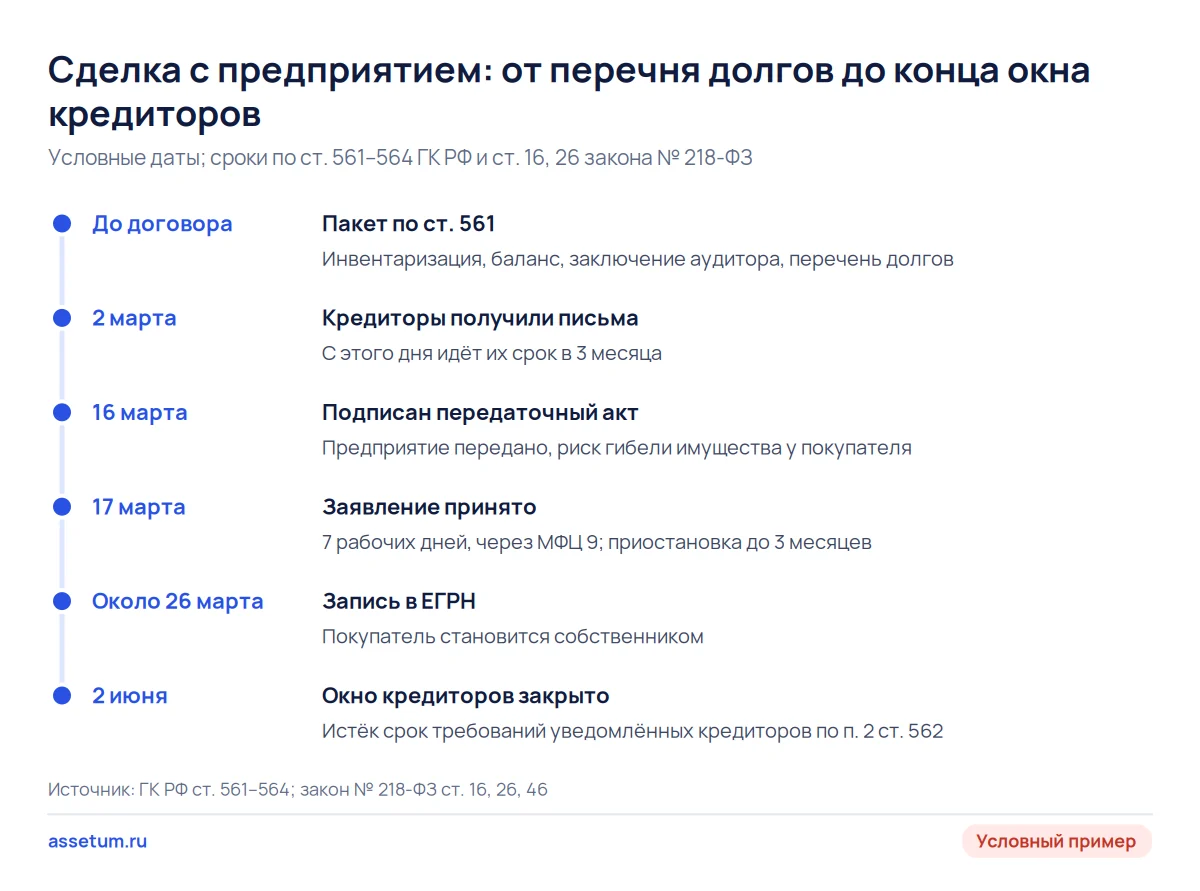Click the heading «Запись в ЕГРН»
The image size is (1200, 891).
(x=399, y=601)
